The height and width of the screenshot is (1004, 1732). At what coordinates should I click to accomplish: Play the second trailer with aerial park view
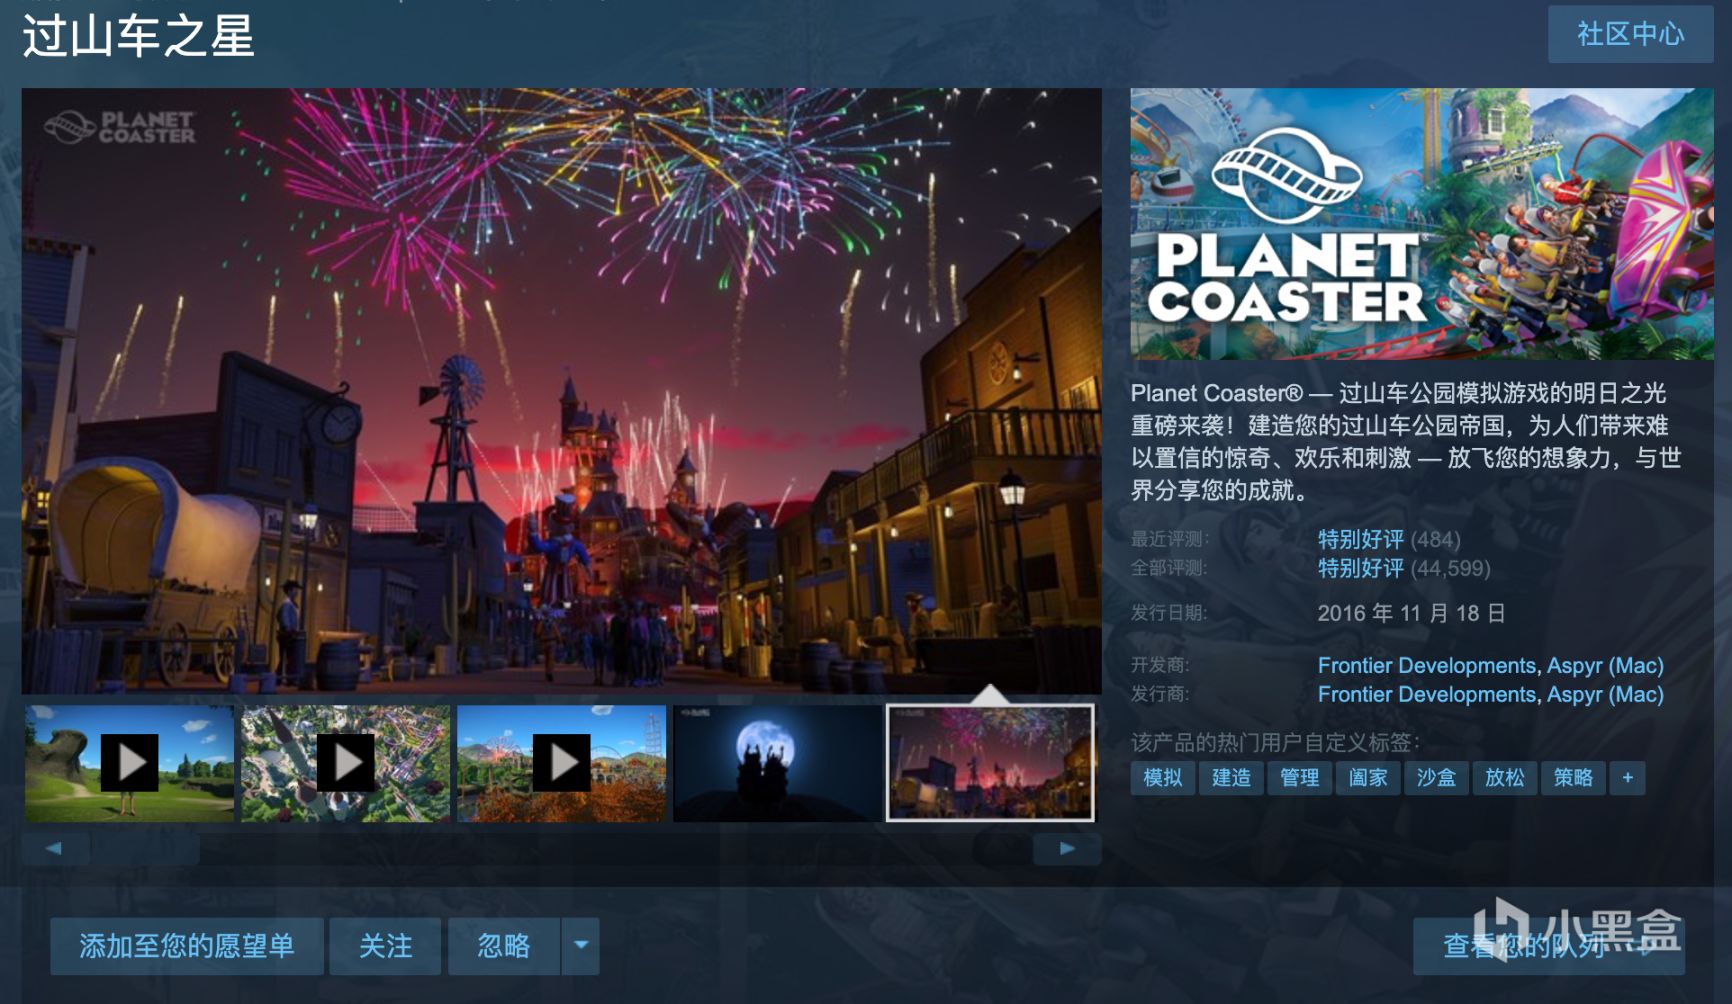(345, 763)
